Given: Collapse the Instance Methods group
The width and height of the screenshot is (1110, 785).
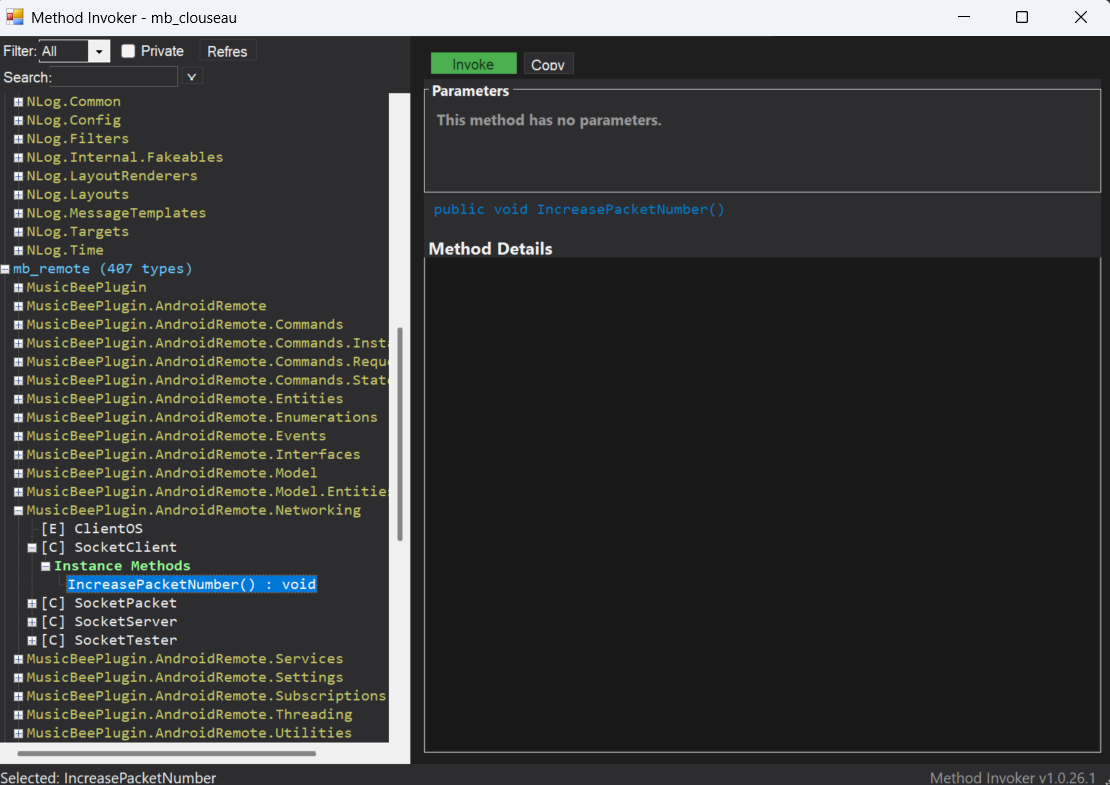Looking at the screenshot, I should click(46, 566).
